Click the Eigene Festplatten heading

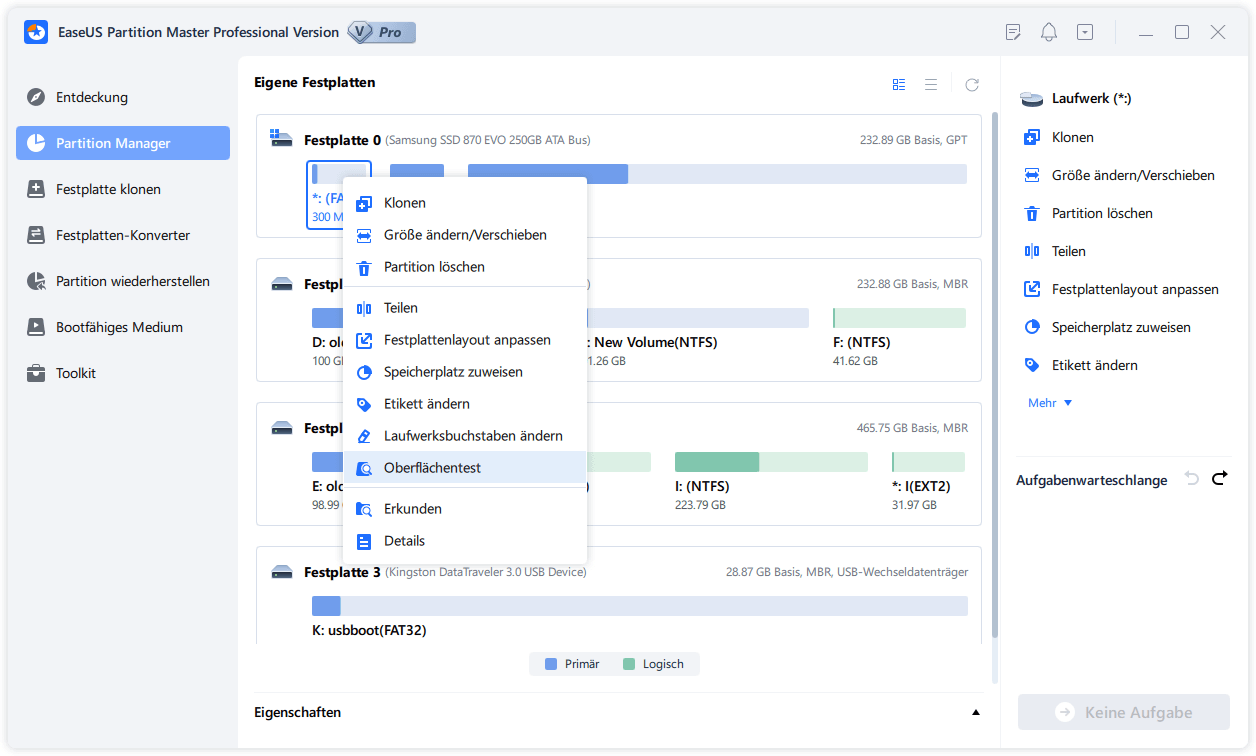tap(315, 82)
